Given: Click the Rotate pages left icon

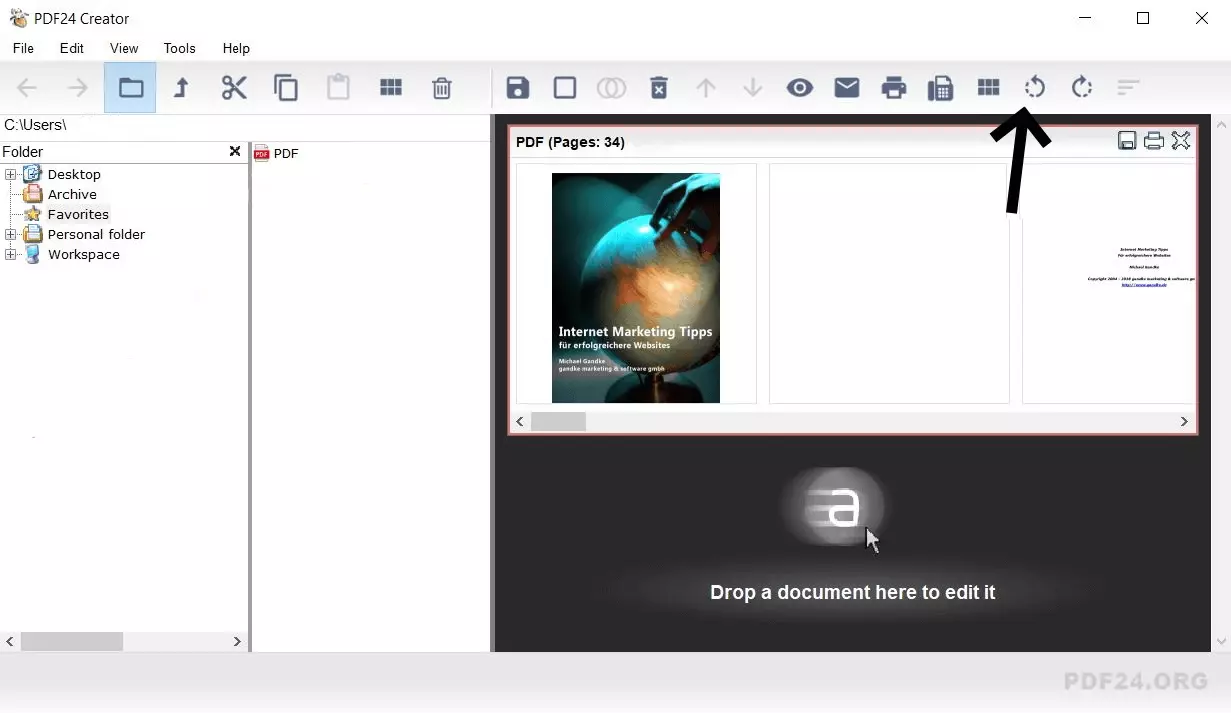Looking at the screenshot, I should tap(1035, 88).
